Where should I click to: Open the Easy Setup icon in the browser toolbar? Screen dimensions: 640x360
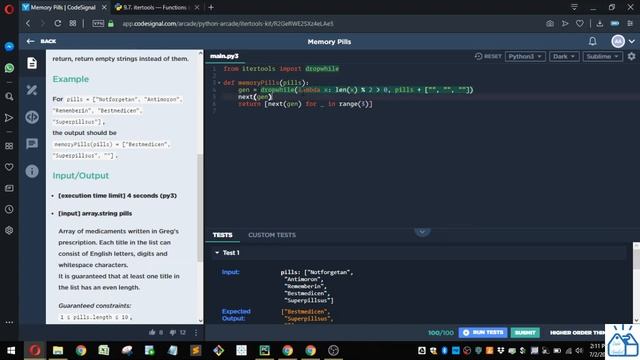630,24
